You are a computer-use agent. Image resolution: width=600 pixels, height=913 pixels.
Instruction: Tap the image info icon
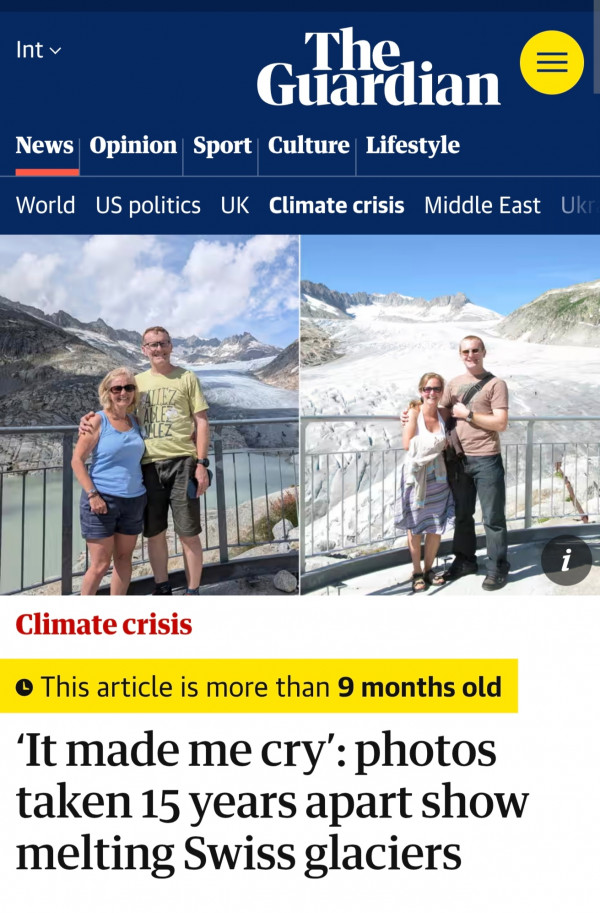(566, 560)
